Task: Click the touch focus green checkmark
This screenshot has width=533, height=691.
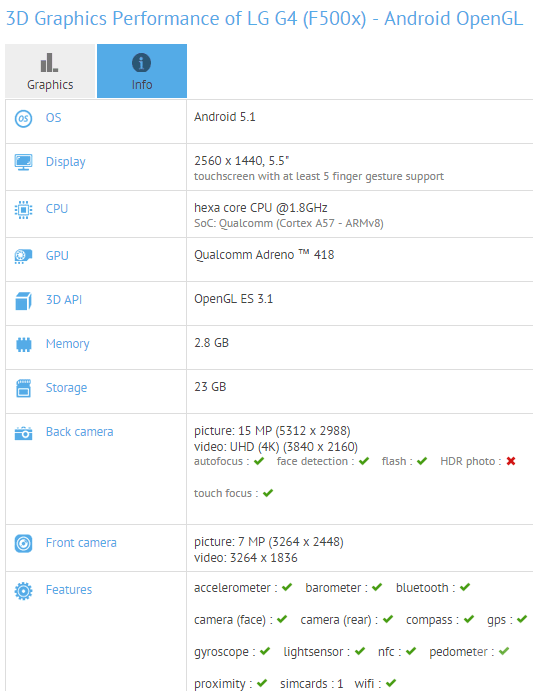Action: click(268, 493)
